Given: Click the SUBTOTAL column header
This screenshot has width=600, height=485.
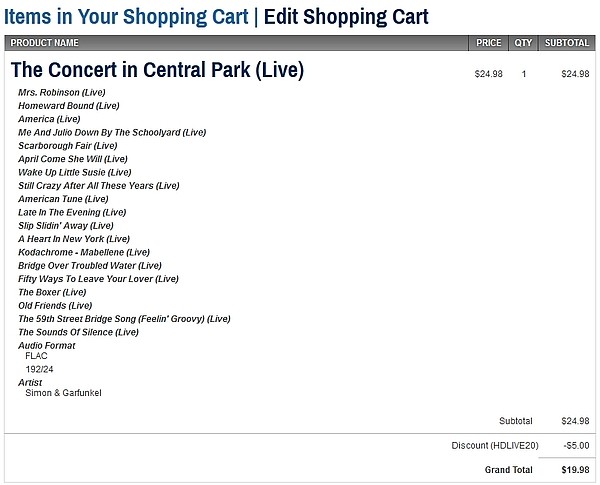Looking at the screenshot, I should click(x=567, y=42).
